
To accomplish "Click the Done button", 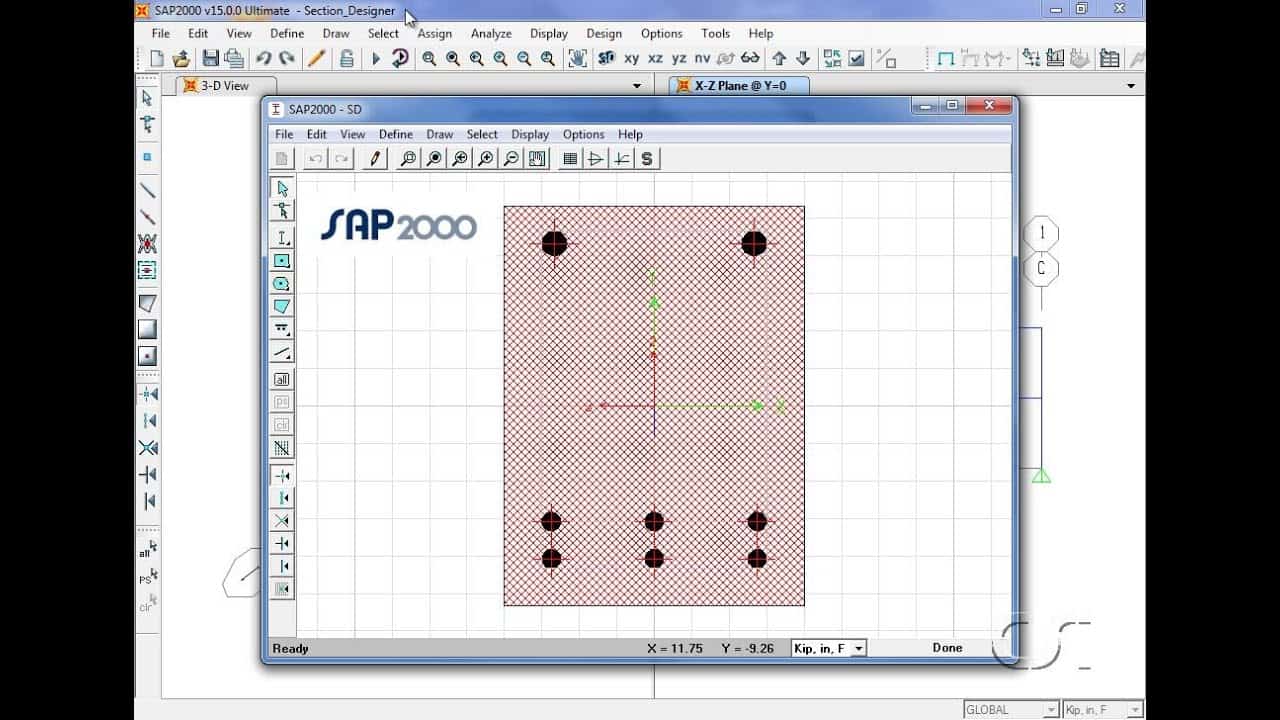I will point(947,648).
